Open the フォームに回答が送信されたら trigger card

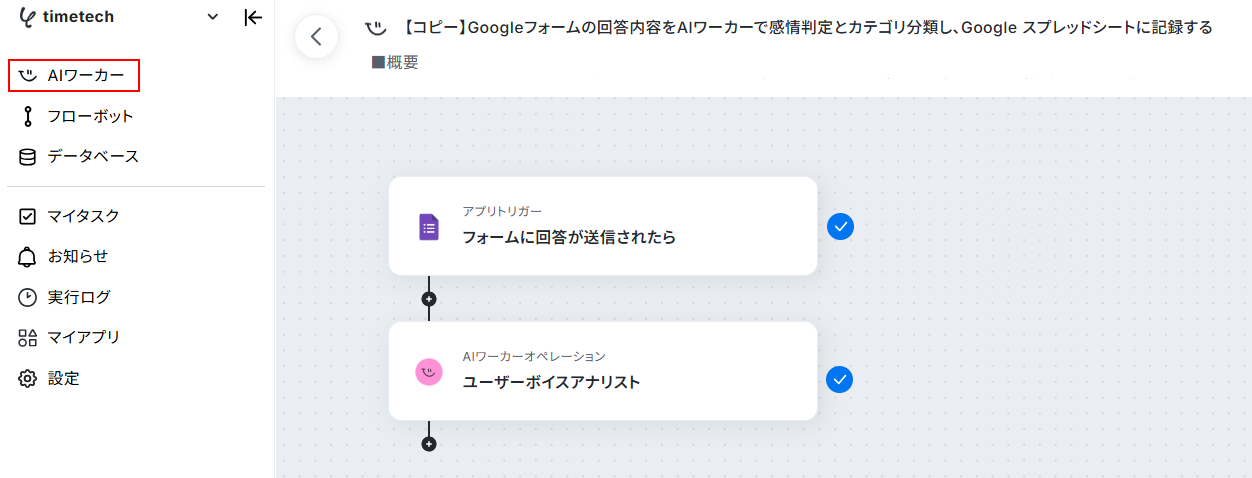[x=603, y=226]
